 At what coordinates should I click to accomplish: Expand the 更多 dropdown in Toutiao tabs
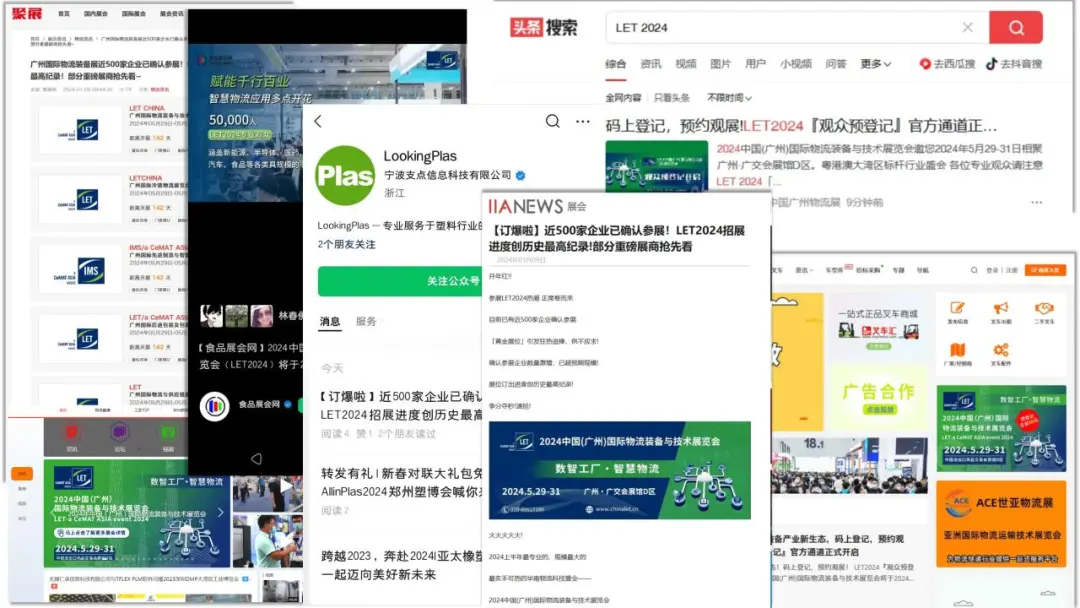coord(875,64)
